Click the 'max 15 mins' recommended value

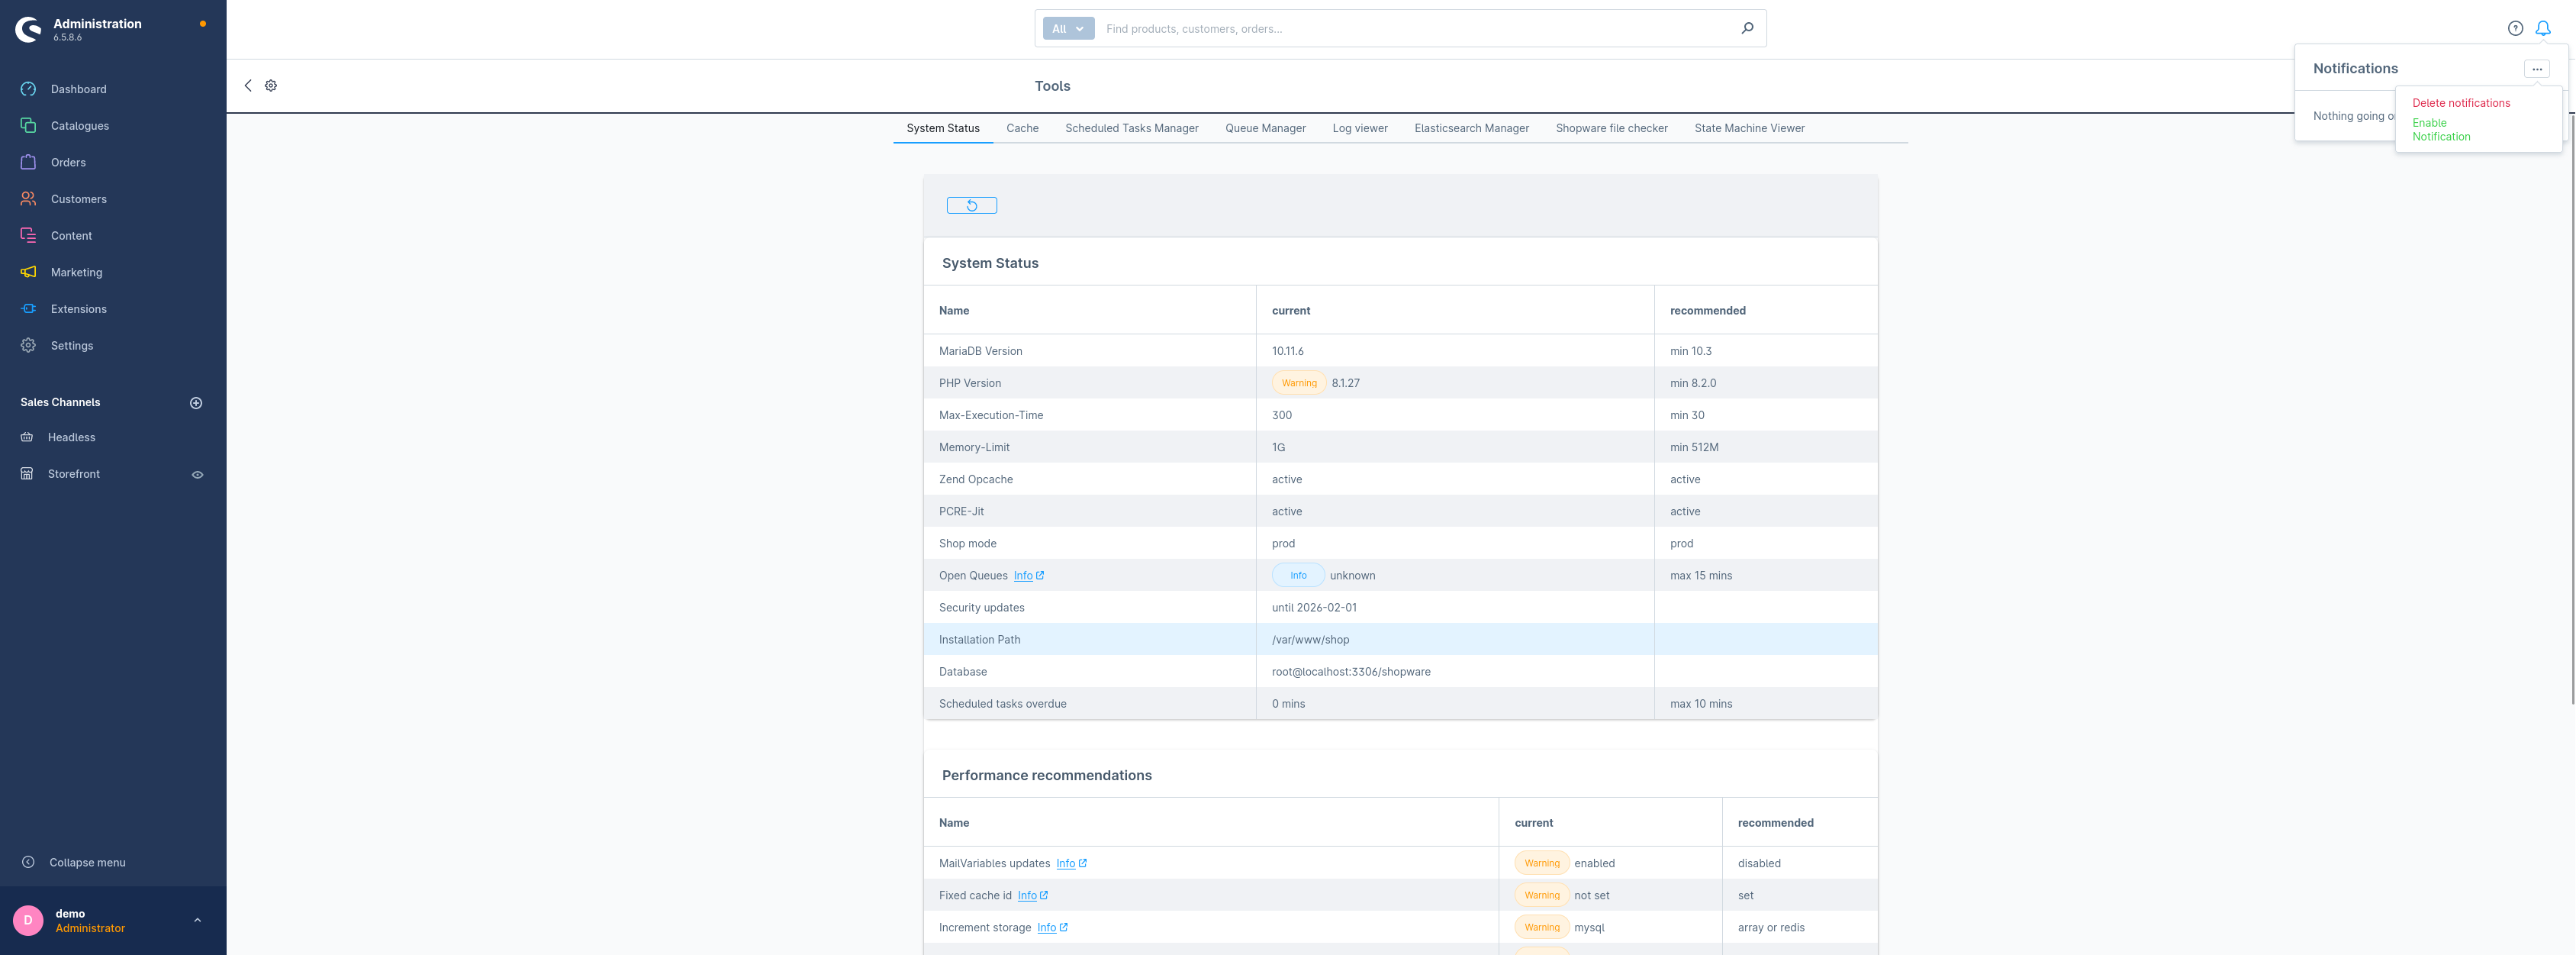[x=1701, y=575]
